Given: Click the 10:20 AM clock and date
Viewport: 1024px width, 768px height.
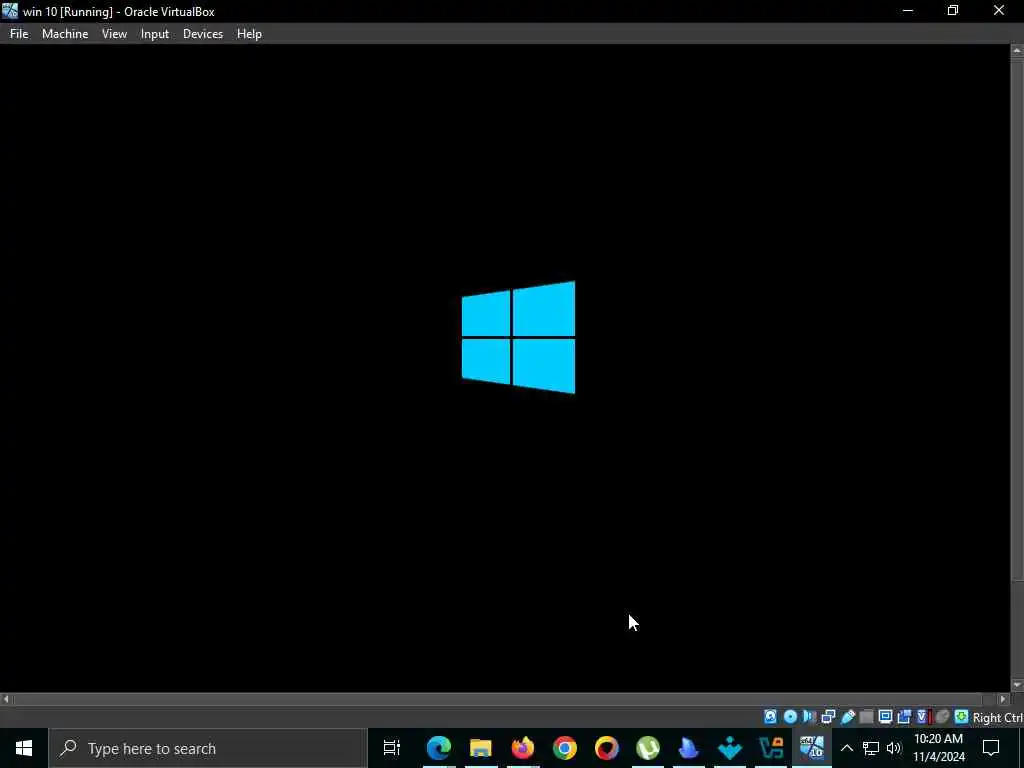Looking at the screenshot, I should point(938,748).
